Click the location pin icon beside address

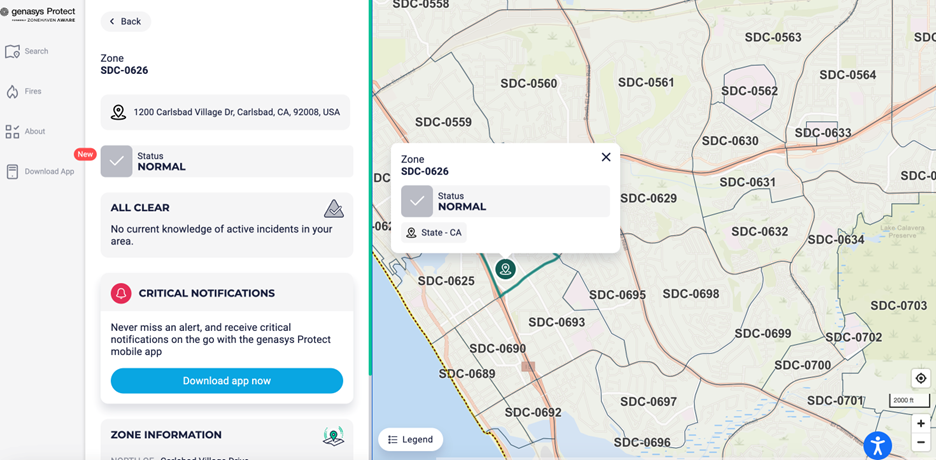pyautogui.click(x=118, y=113)
